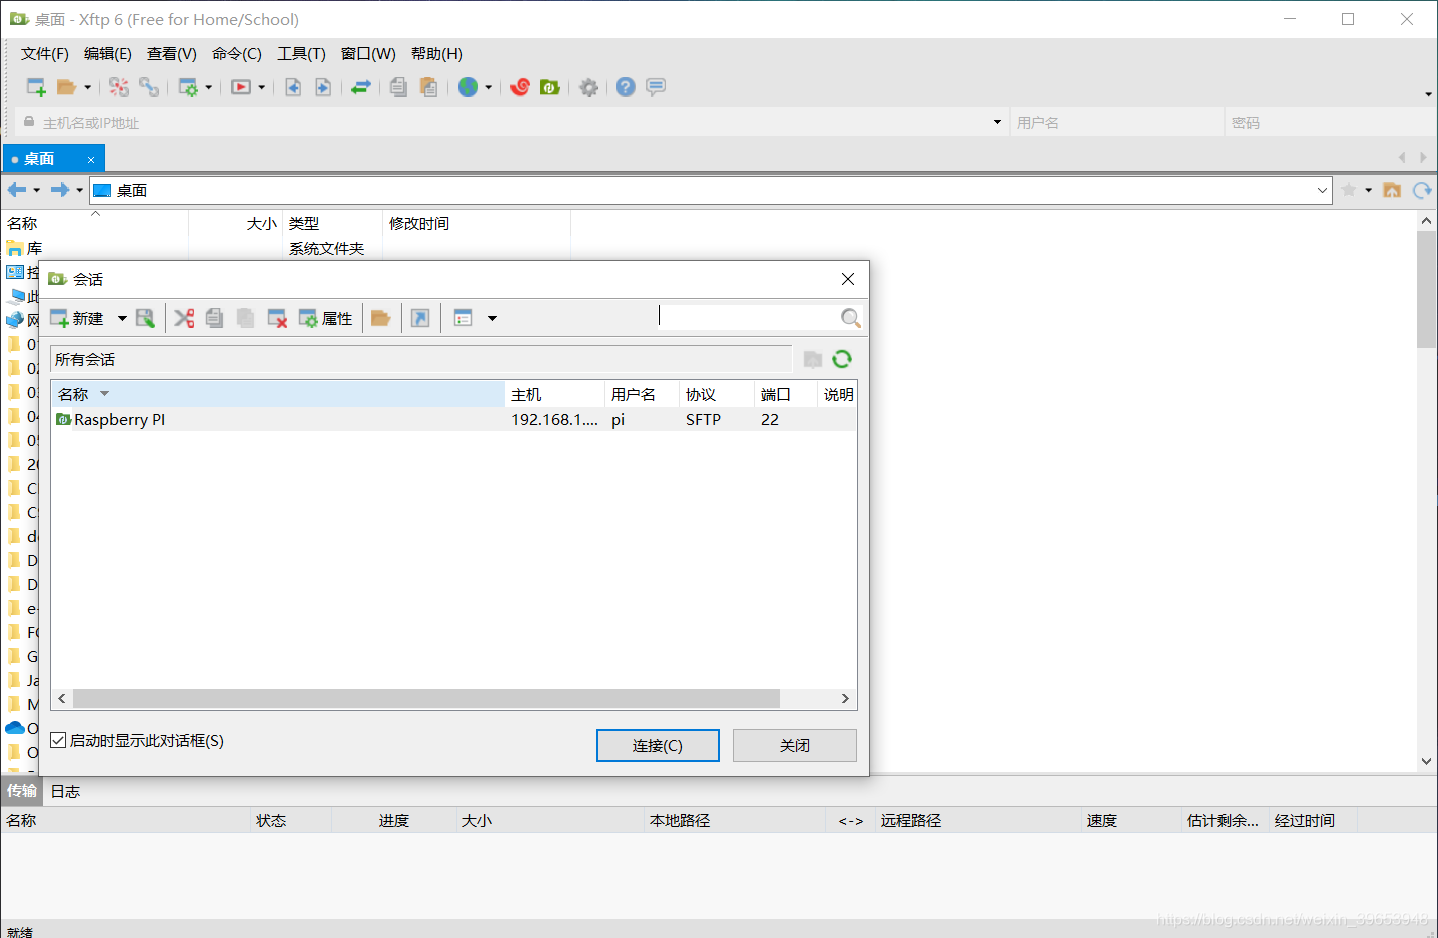Open the 查看(V) menu
Viewport: 1438px width, 938px height.
pos(172,54)
